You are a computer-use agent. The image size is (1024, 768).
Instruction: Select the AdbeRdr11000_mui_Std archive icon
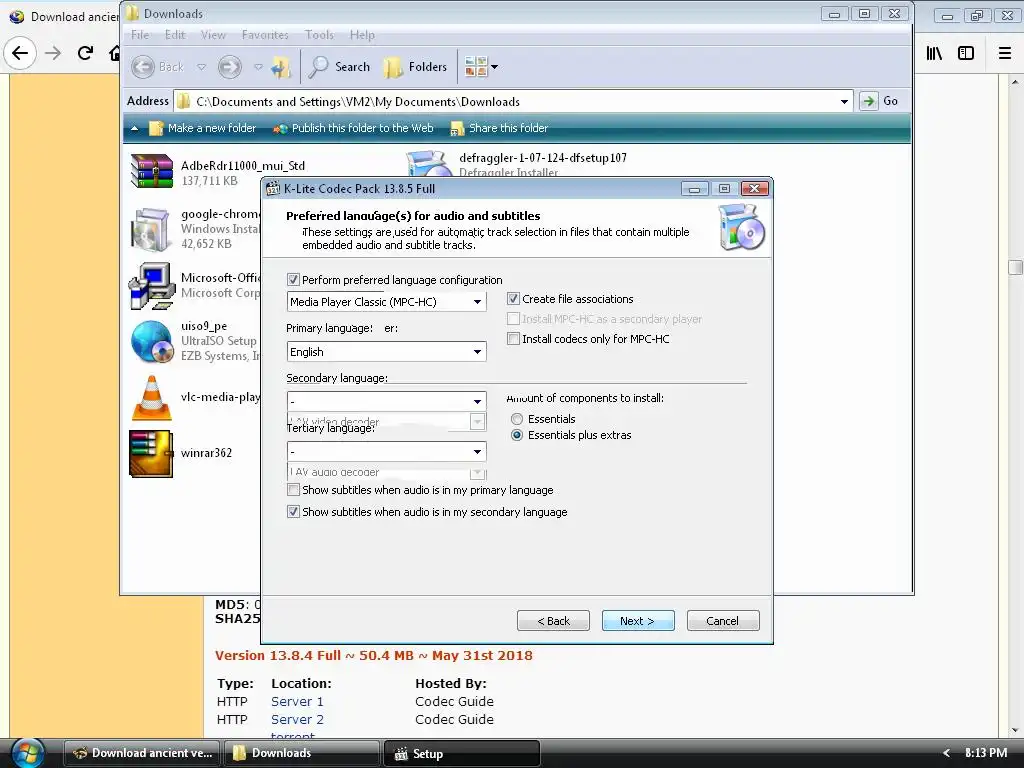152,171
